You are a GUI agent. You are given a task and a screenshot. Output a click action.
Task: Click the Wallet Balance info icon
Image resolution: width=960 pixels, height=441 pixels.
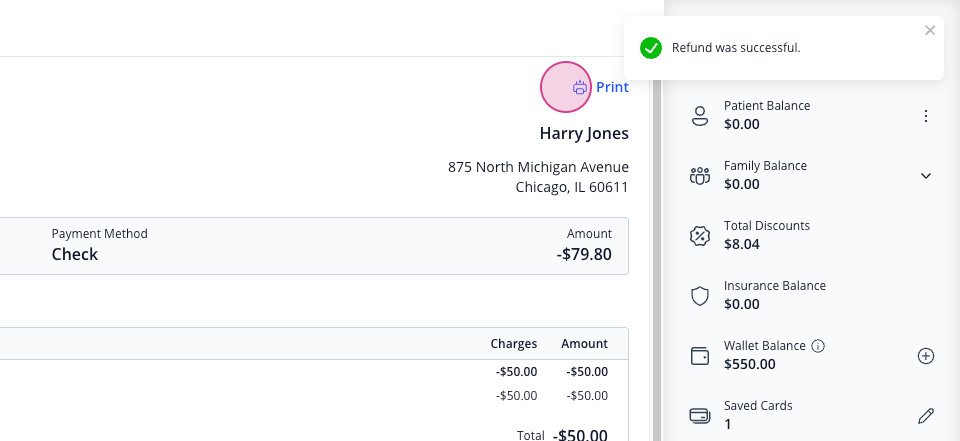pos(817,346)
